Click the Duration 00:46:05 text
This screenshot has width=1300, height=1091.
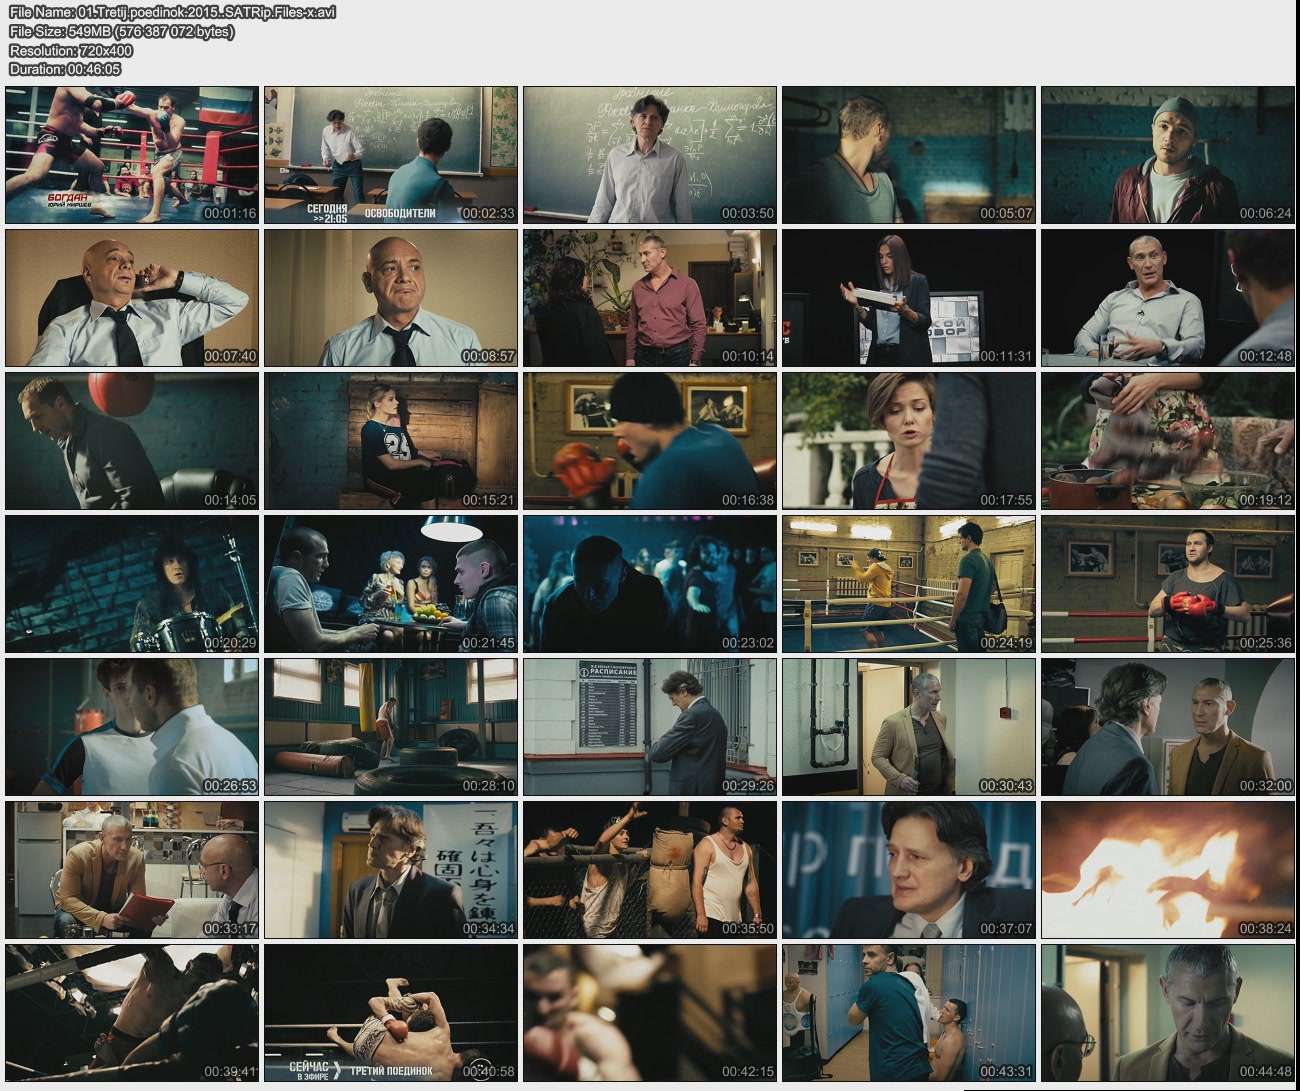(x=65, y=69)
